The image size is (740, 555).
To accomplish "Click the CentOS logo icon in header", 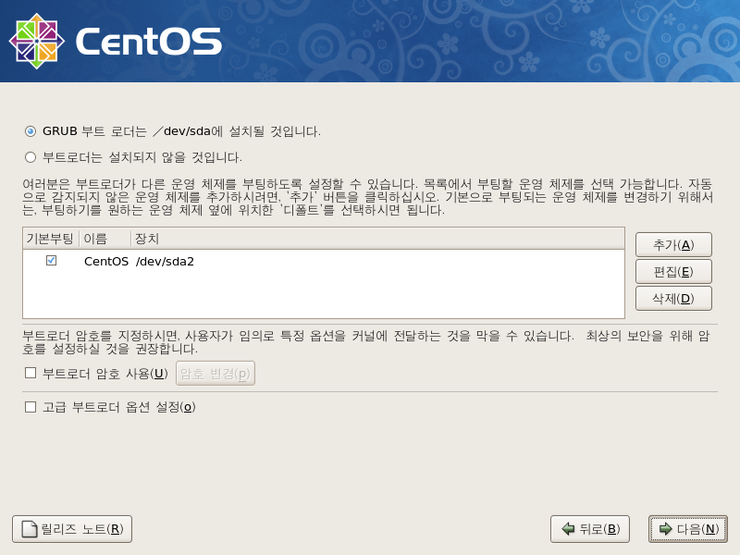I will pos(37,41).
